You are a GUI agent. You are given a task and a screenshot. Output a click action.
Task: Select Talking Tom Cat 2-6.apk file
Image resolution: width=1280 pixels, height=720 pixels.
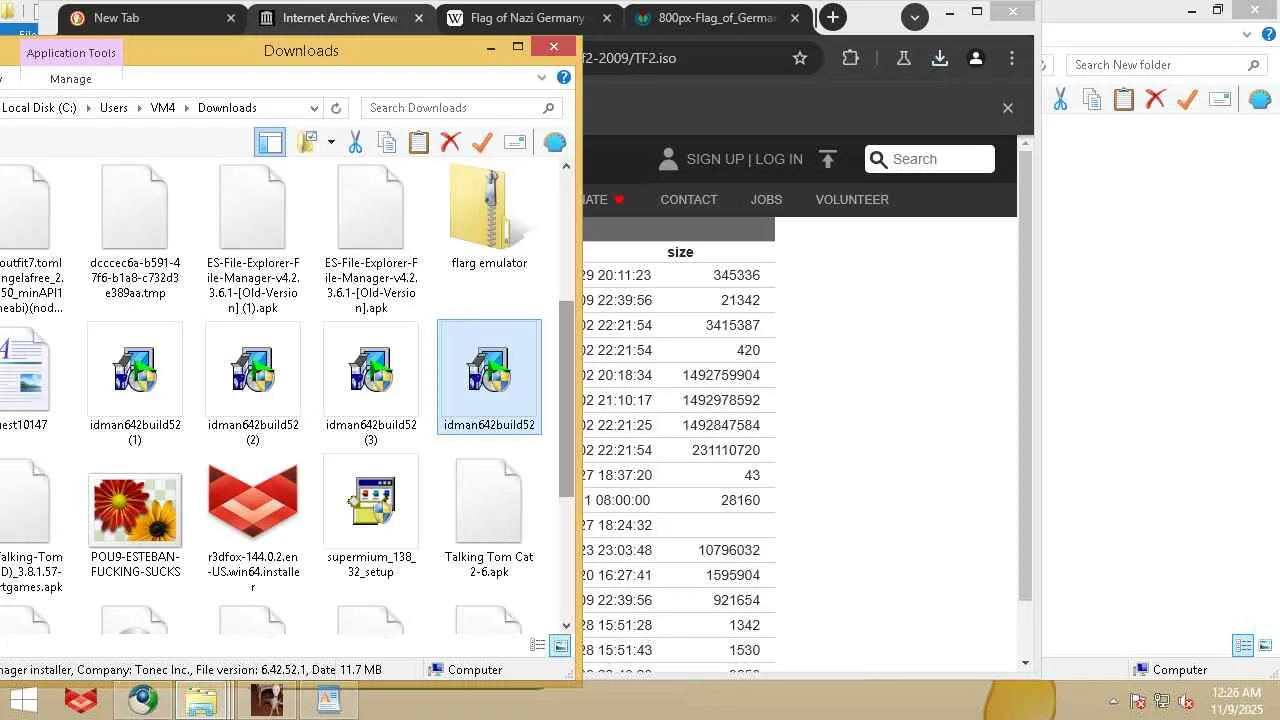(489, 520)
